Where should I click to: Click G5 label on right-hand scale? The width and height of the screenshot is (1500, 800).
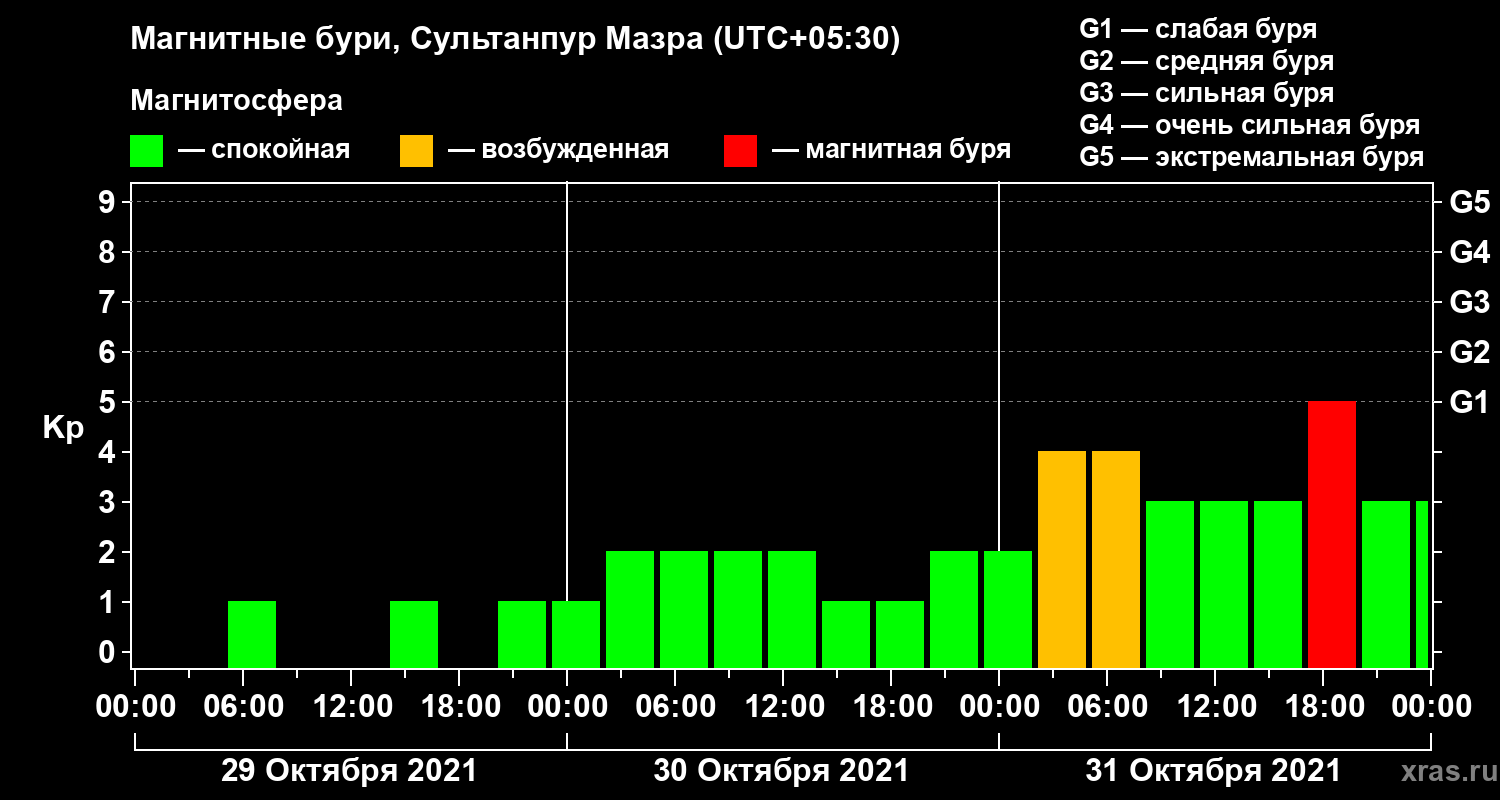pyautogui.click(x=1469, y=202)
